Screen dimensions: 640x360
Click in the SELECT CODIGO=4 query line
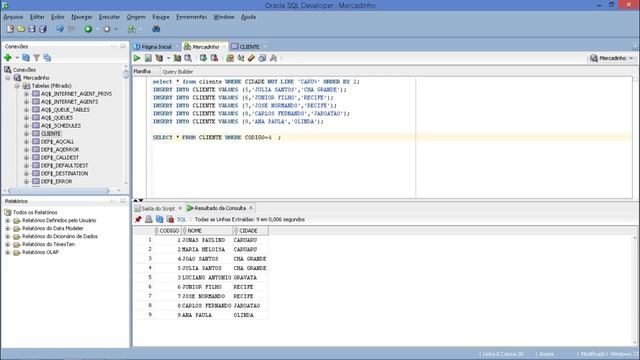point(216,138)
